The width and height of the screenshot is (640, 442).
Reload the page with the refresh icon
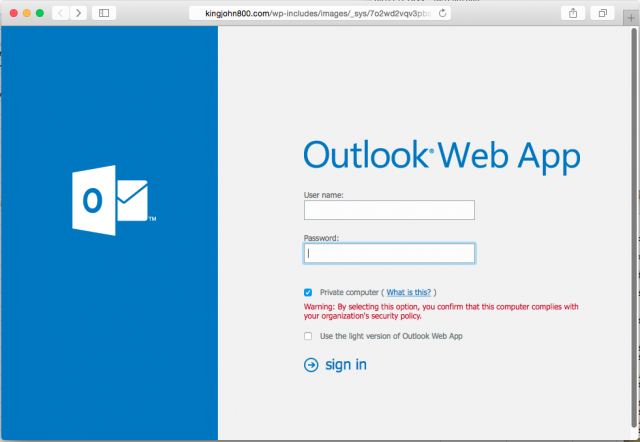(442, 13)
